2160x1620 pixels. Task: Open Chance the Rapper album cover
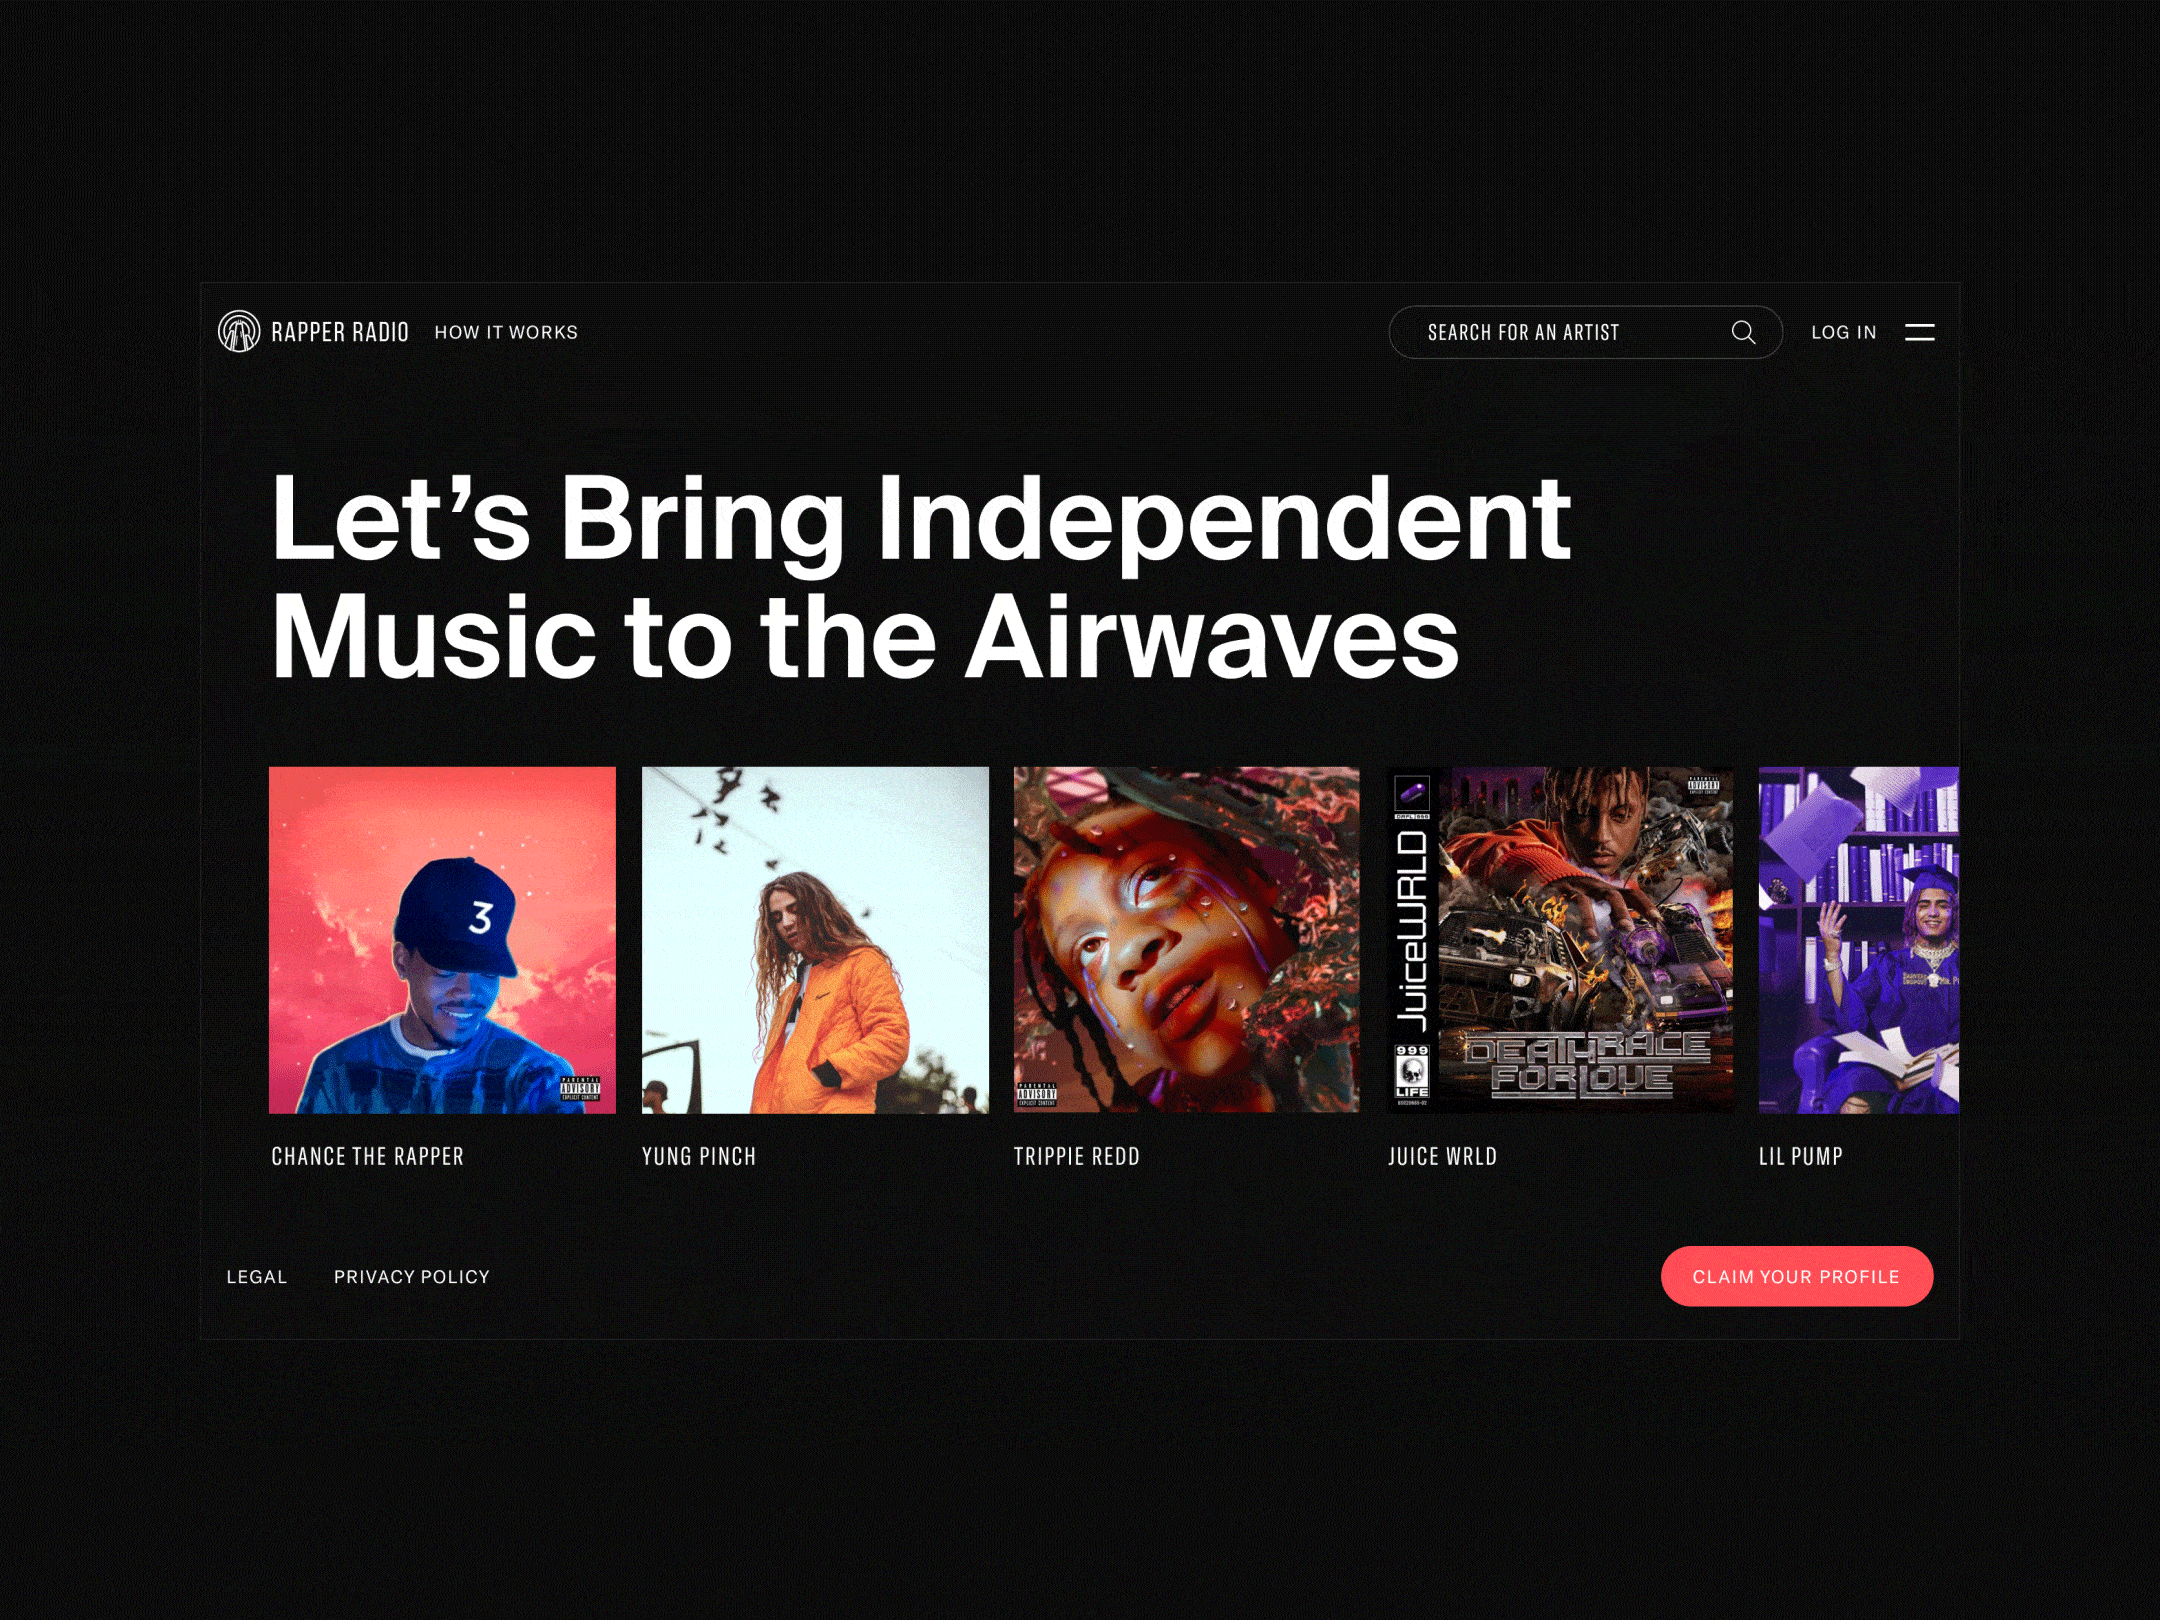pos(442,940)
